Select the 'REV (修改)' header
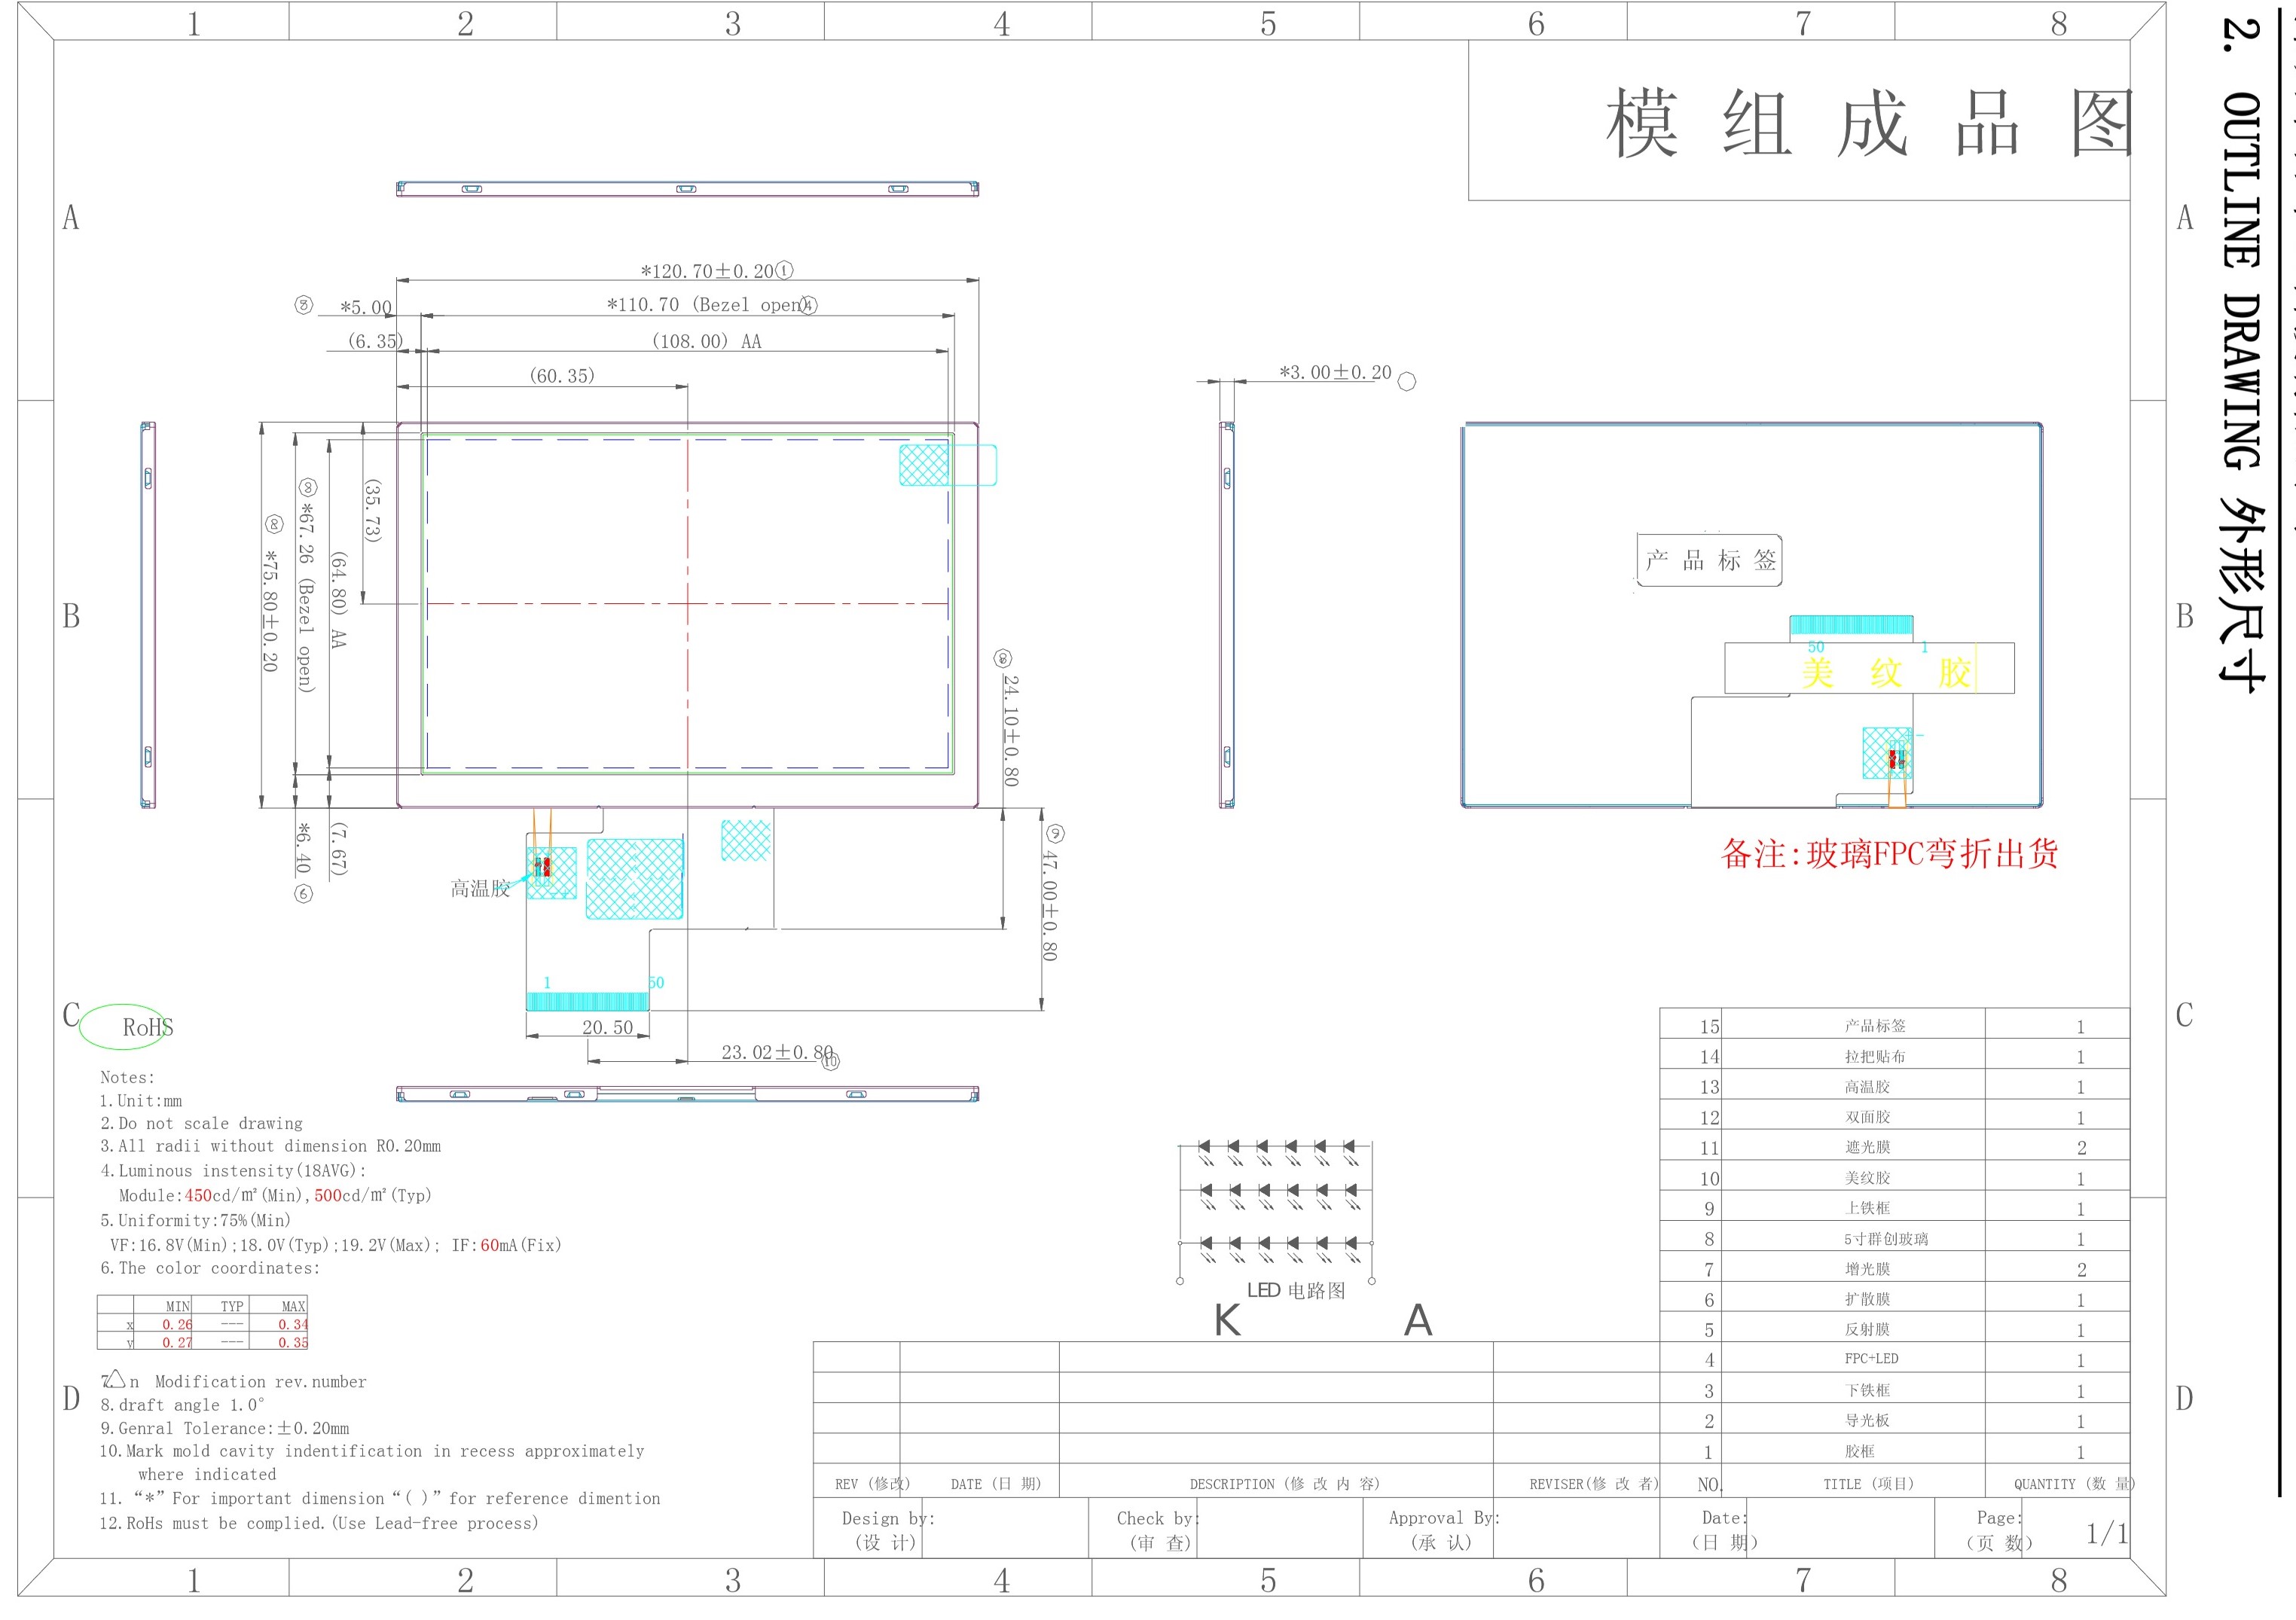The width and height of the screenshot is (2296, 1620). [x=872, y=1484]
